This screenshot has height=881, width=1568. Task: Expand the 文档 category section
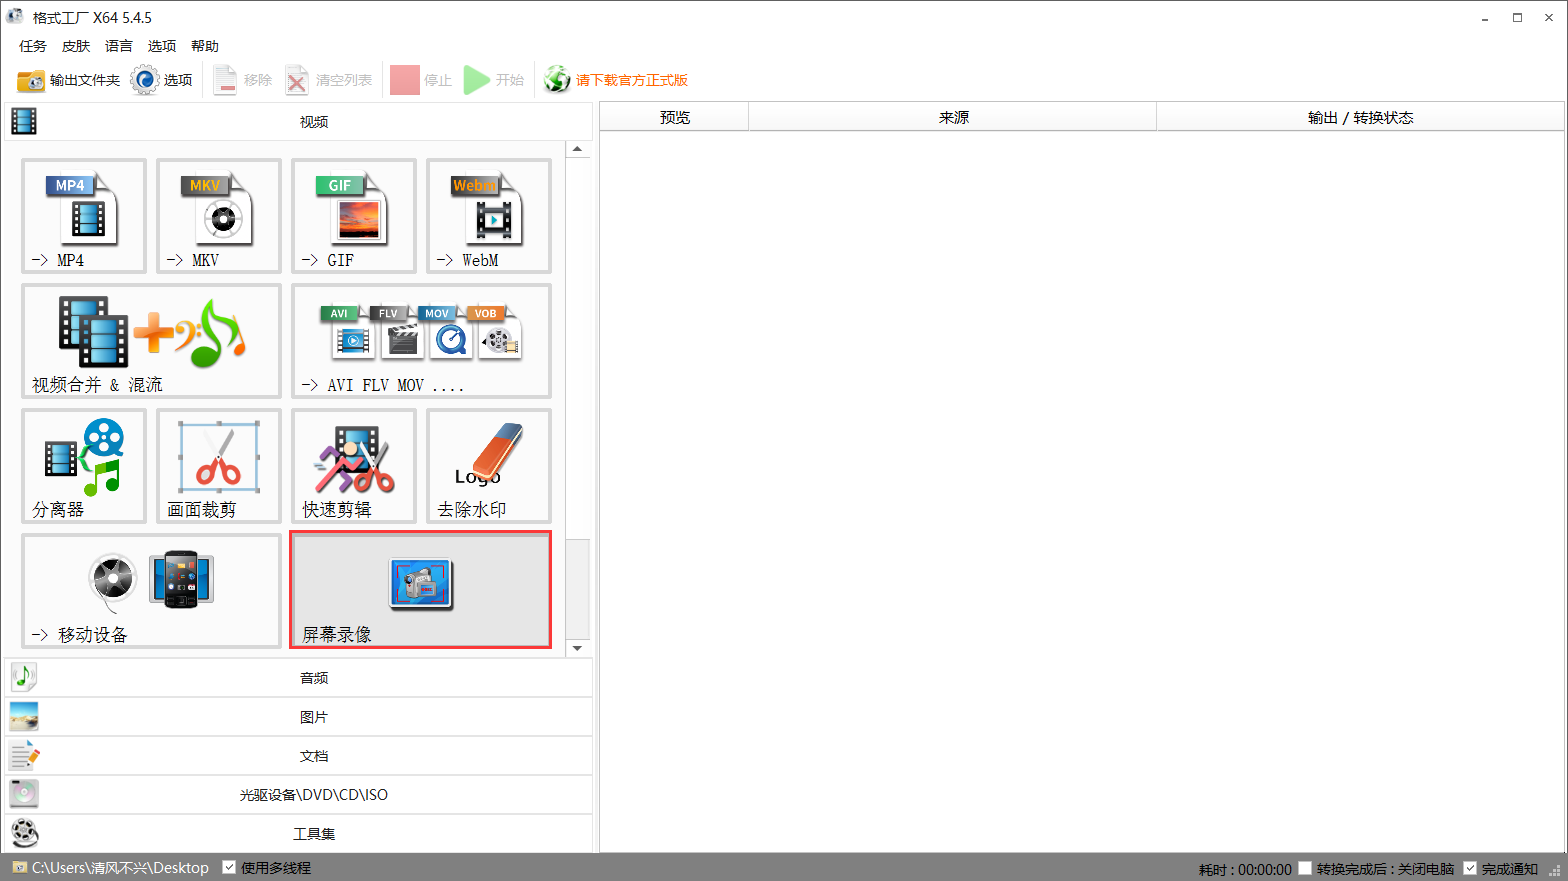(x=299, y=755)
